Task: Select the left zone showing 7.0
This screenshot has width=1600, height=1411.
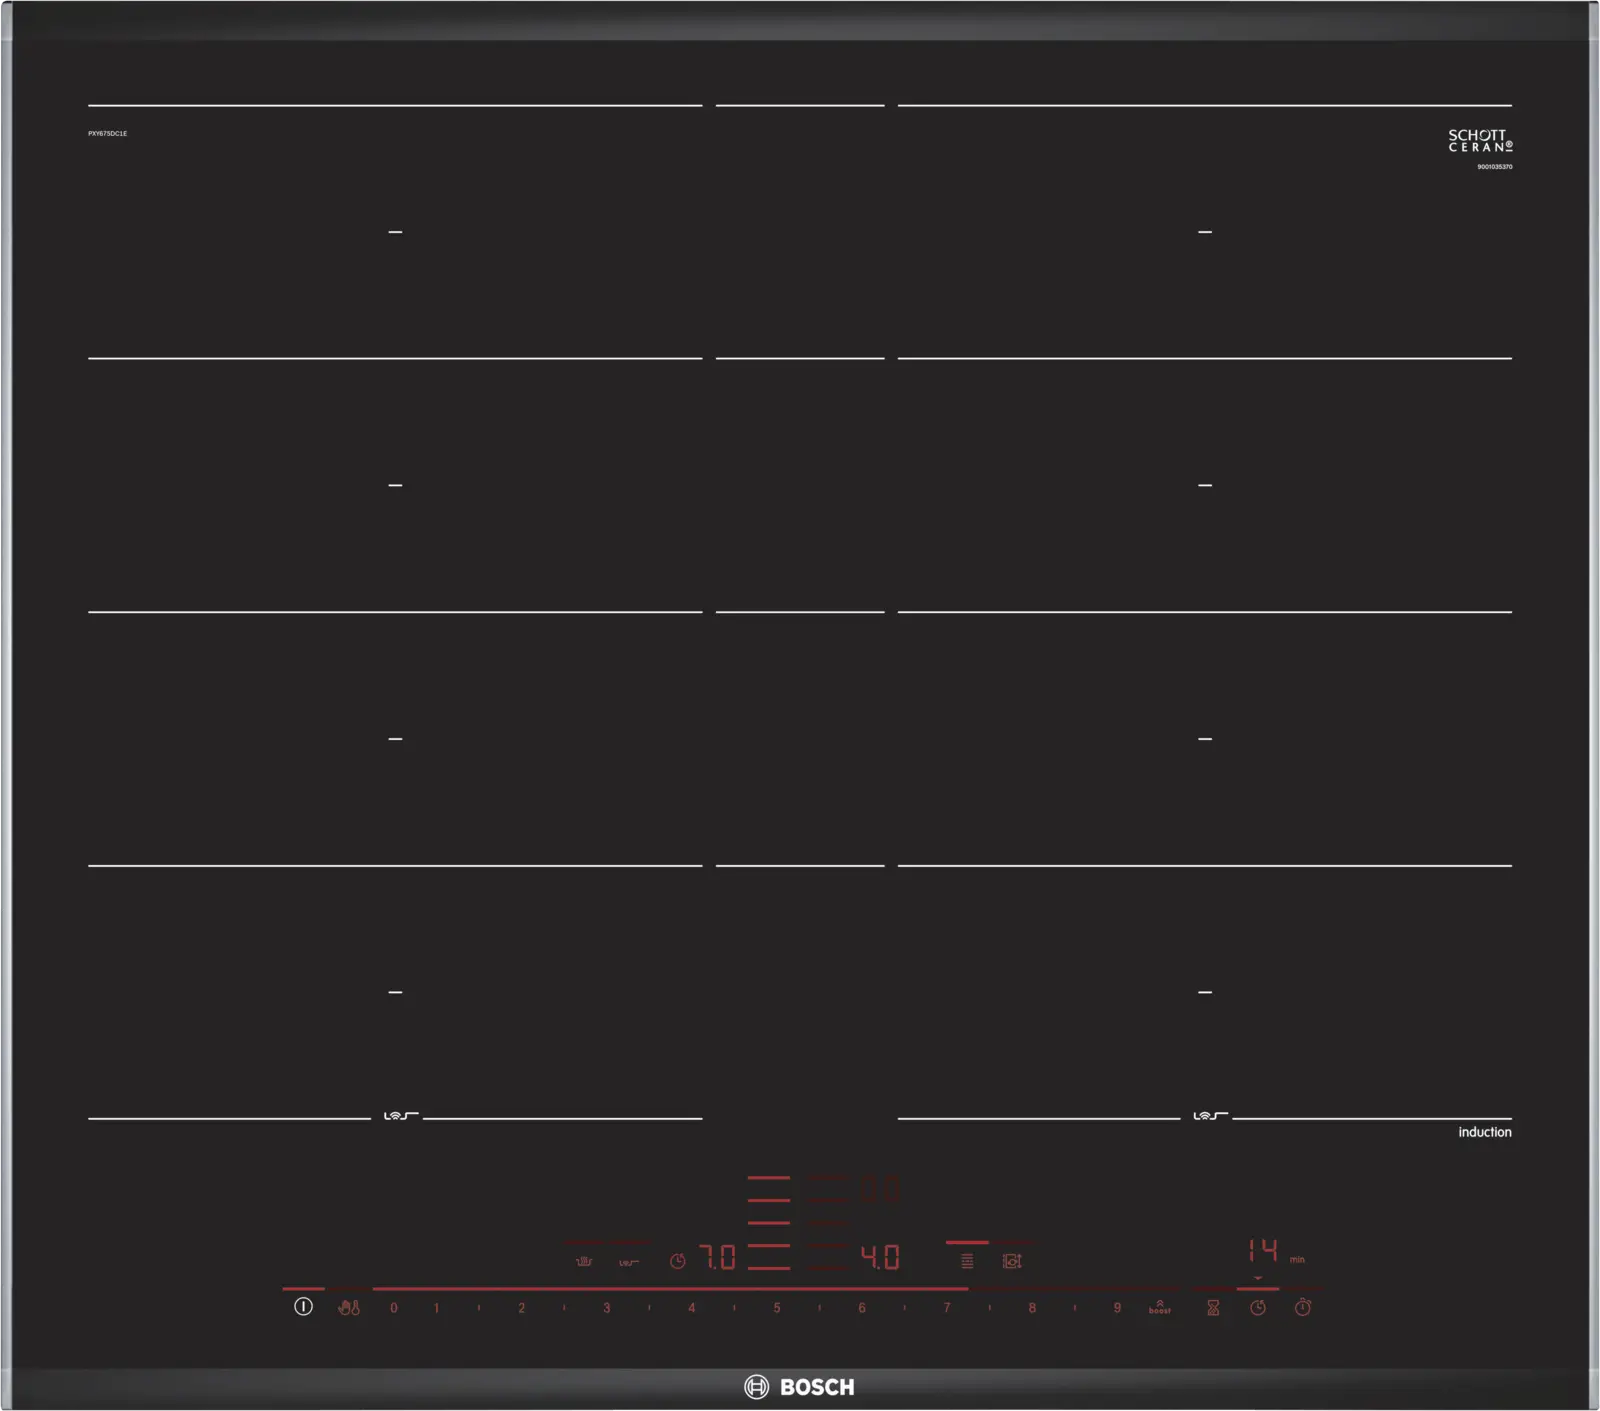Action: click(717, 1257)
